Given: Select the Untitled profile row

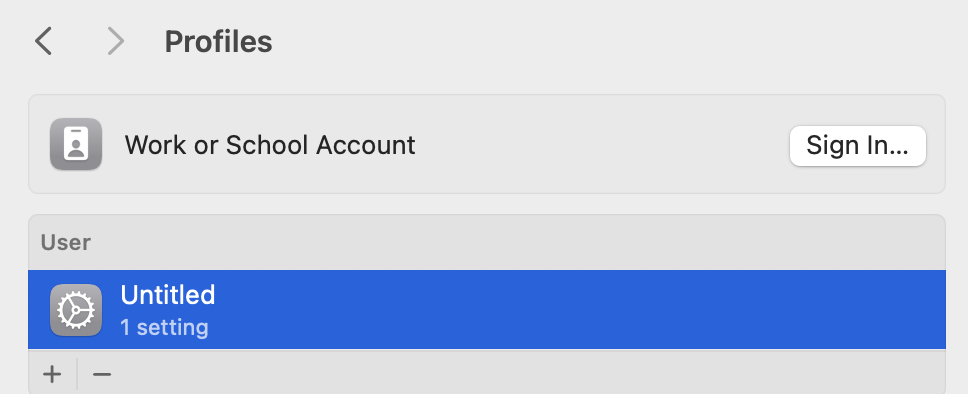Looking at the screenshot, I should [x=486, y=309].
